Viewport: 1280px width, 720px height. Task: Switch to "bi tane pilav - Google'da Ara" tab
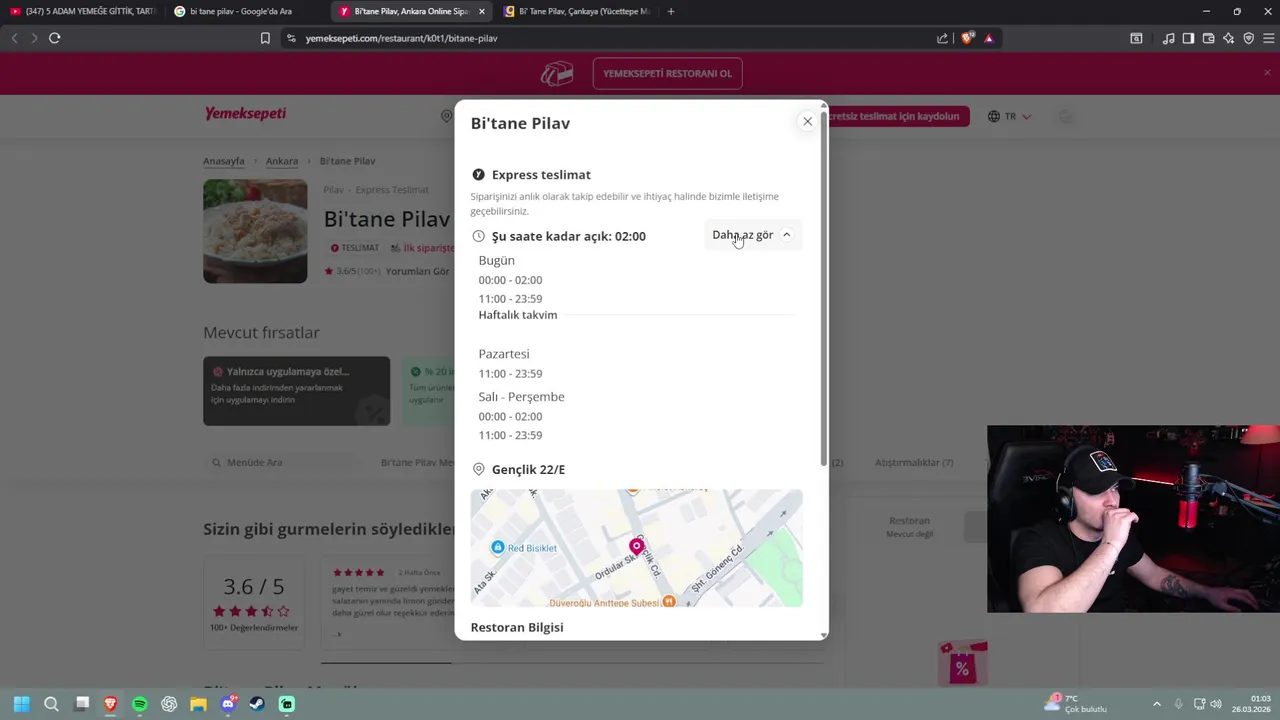(x=245, y=11)
